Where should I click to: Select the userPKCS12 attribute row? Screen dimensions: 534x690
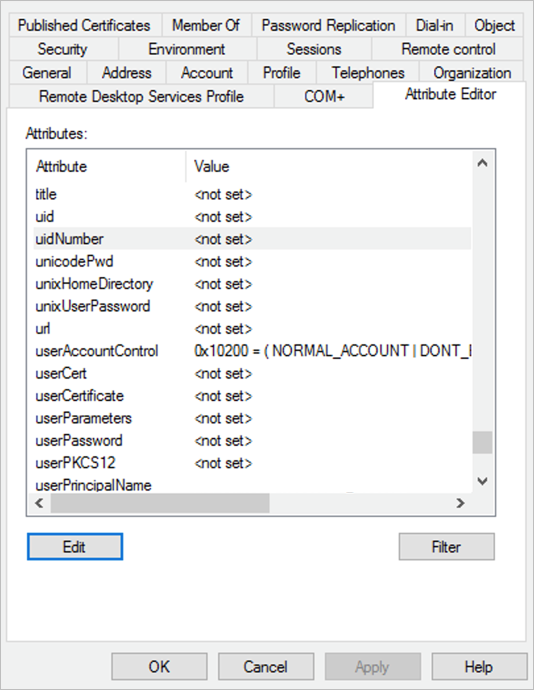click(252, 463)
